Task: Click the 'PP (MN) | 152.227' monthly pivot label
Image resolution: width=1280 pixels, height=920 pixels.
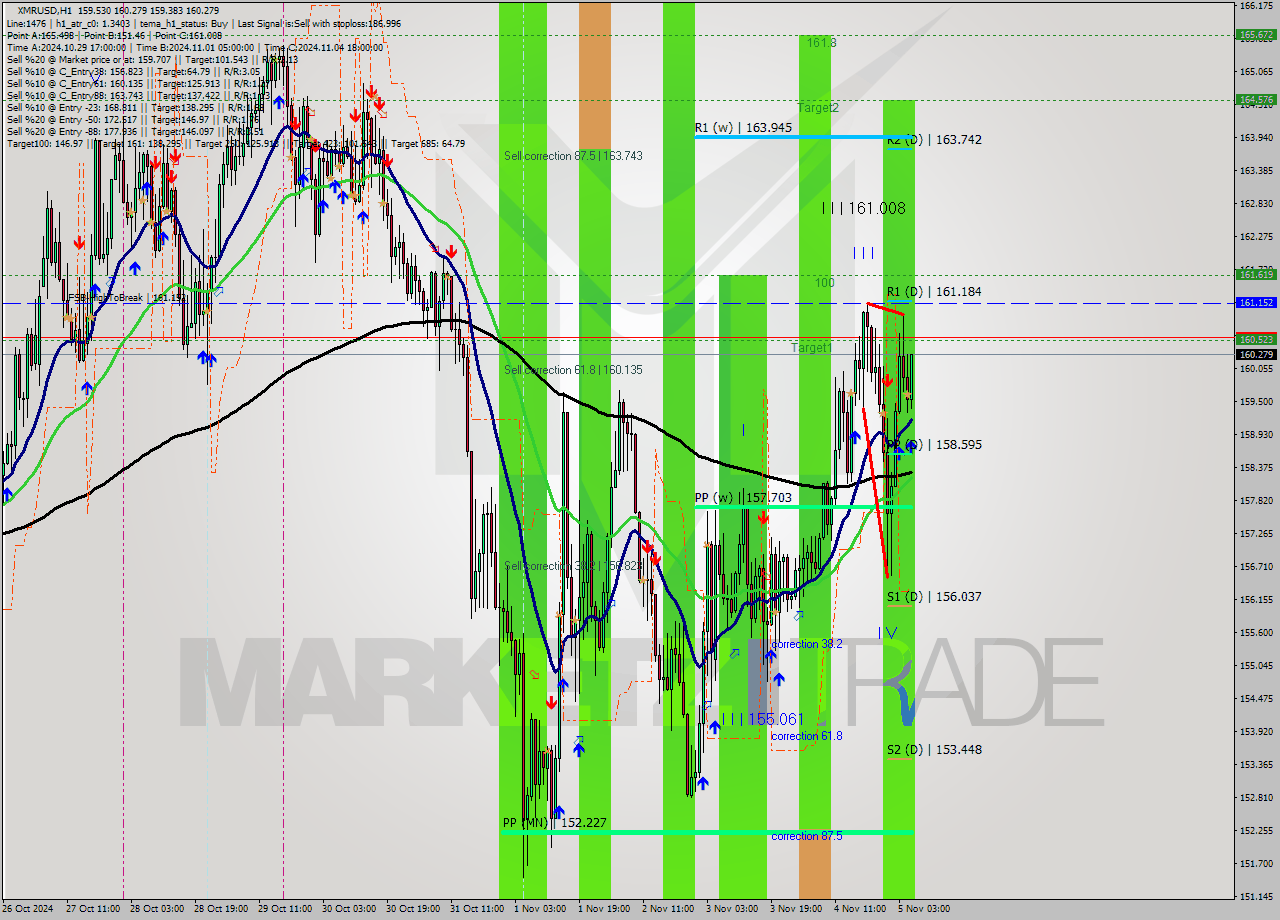Action: (555, 823)
